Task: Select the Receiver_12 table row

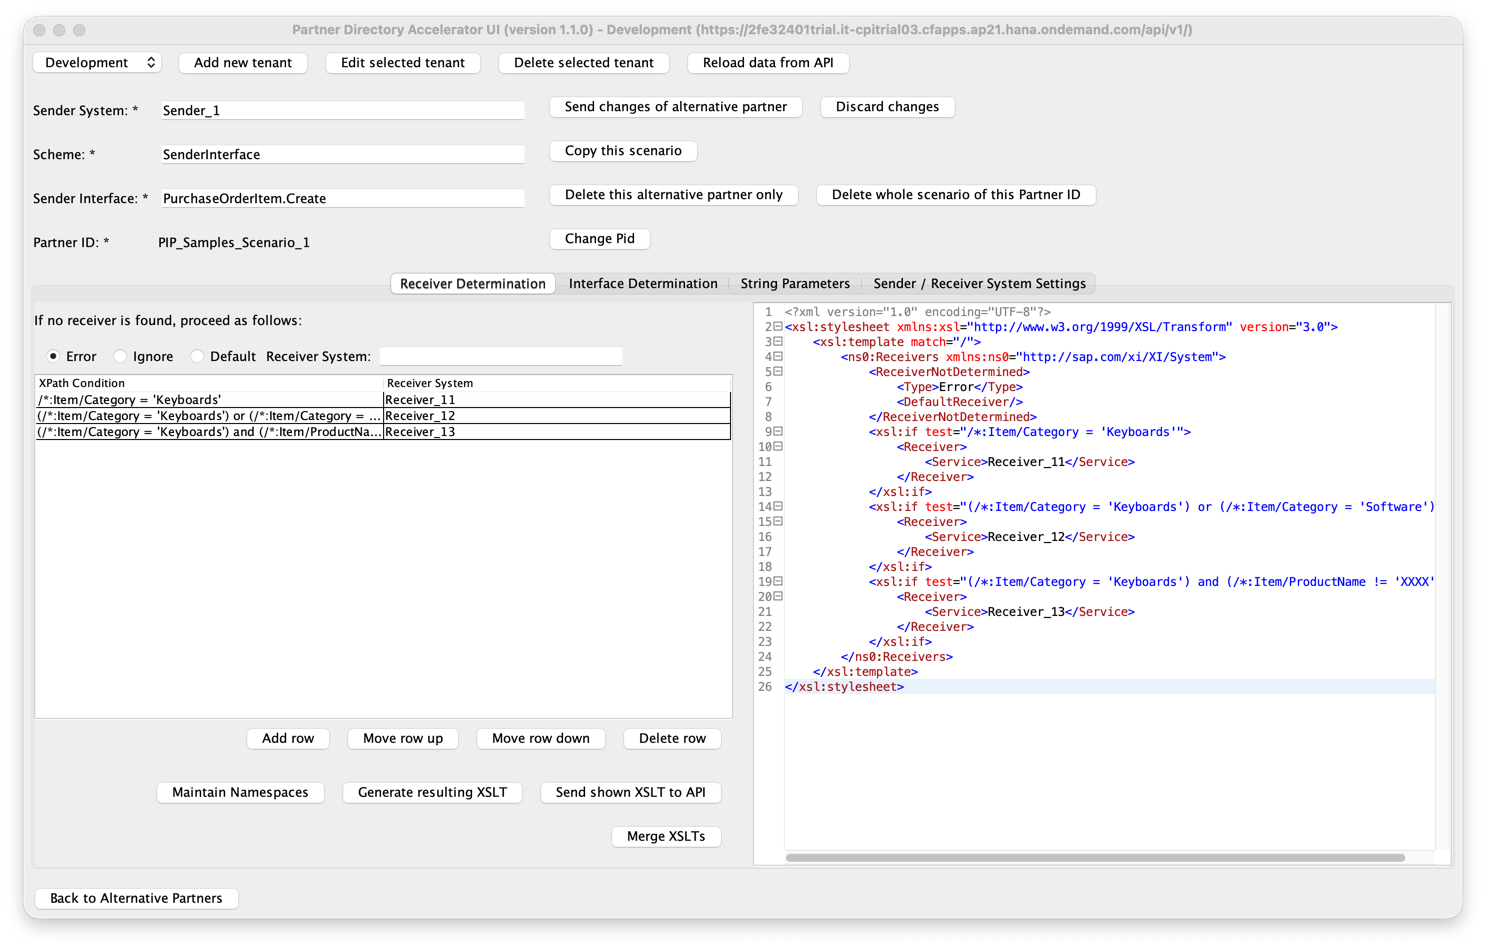Action: [383, 416]
